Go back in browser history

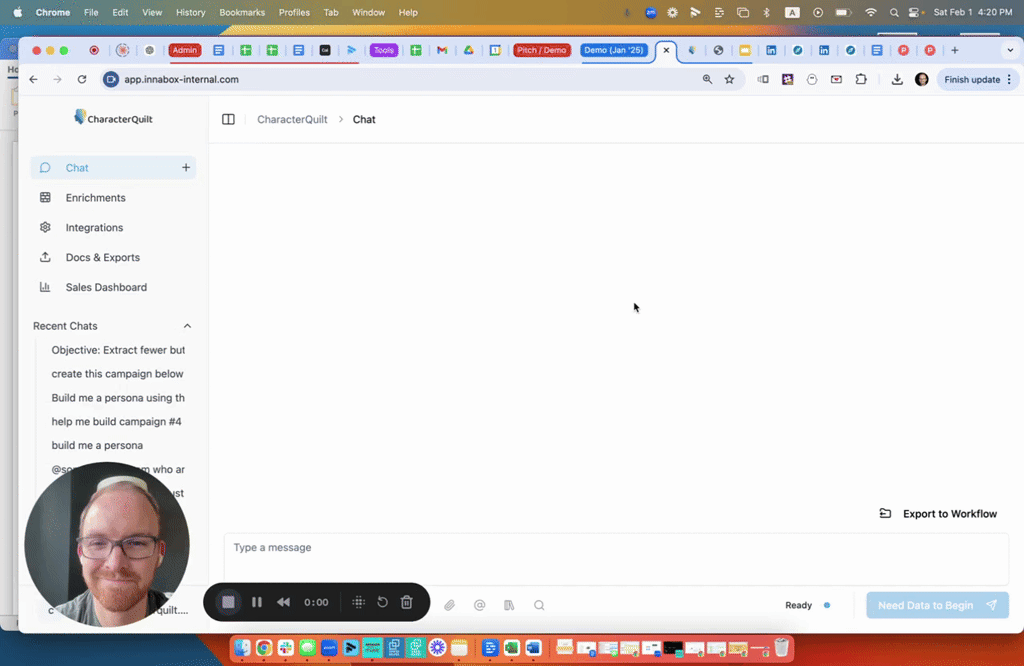pos(33,80)
